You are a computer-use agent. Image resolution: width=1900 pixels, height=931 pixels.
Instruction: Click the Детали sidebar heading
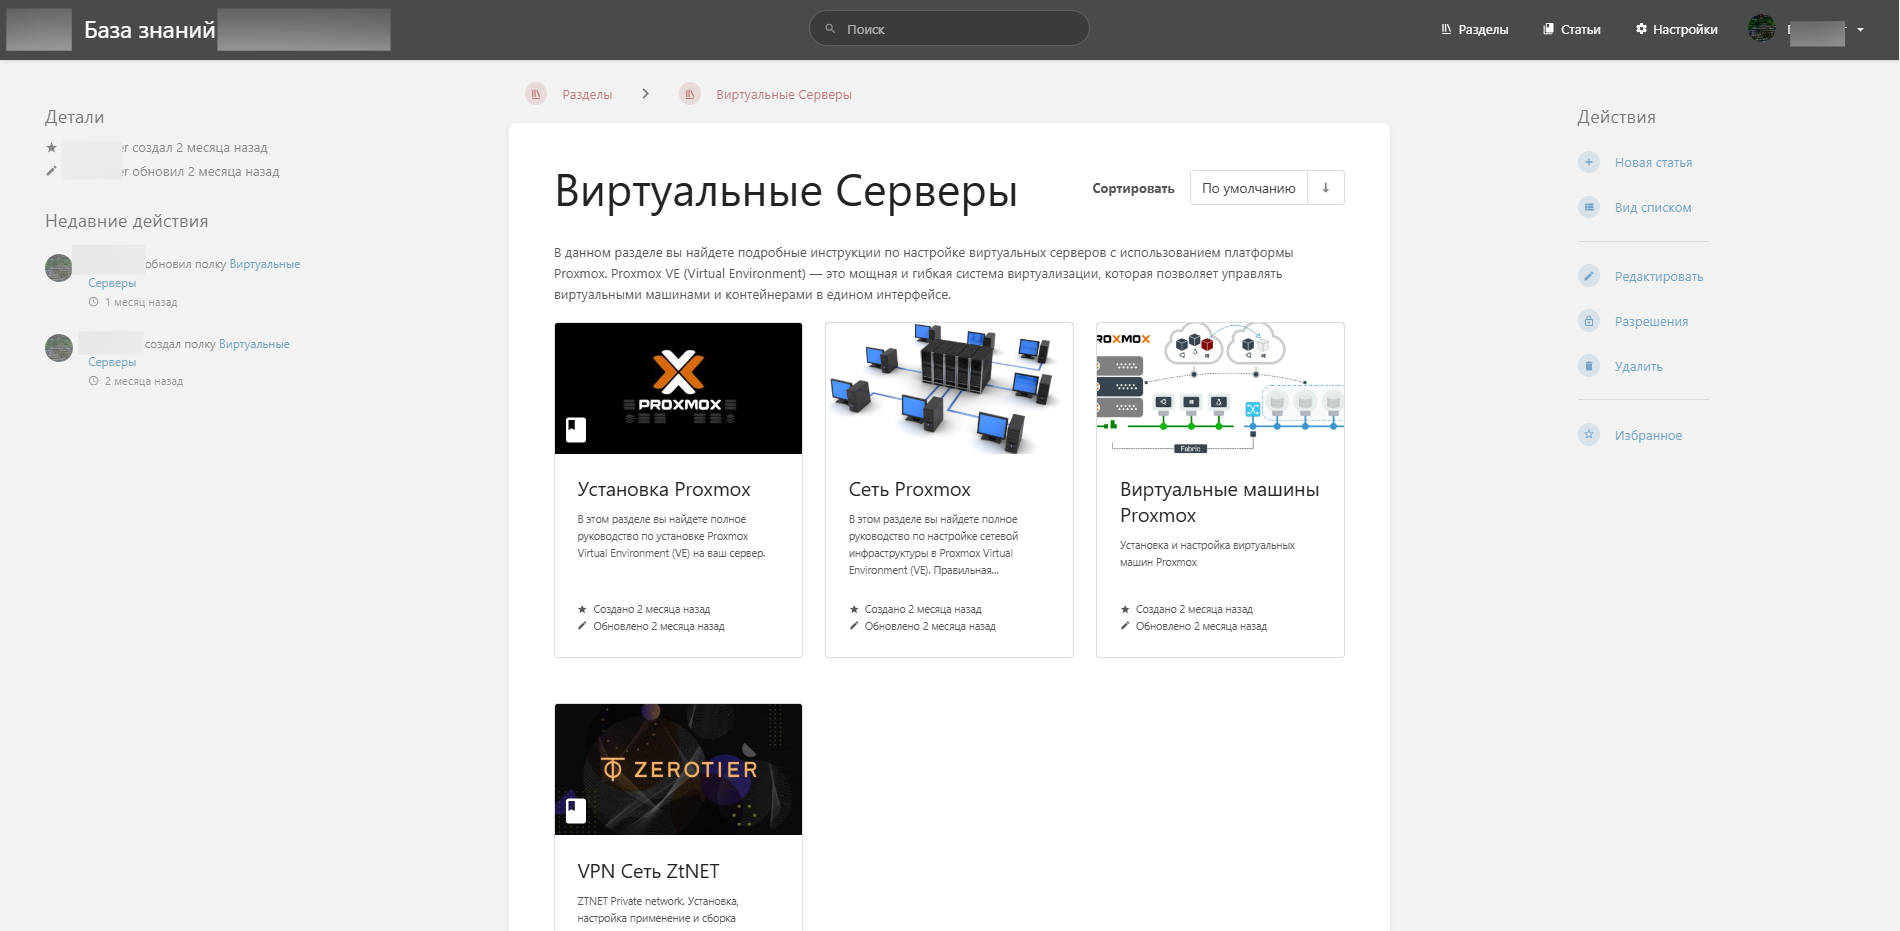(74, 117)
